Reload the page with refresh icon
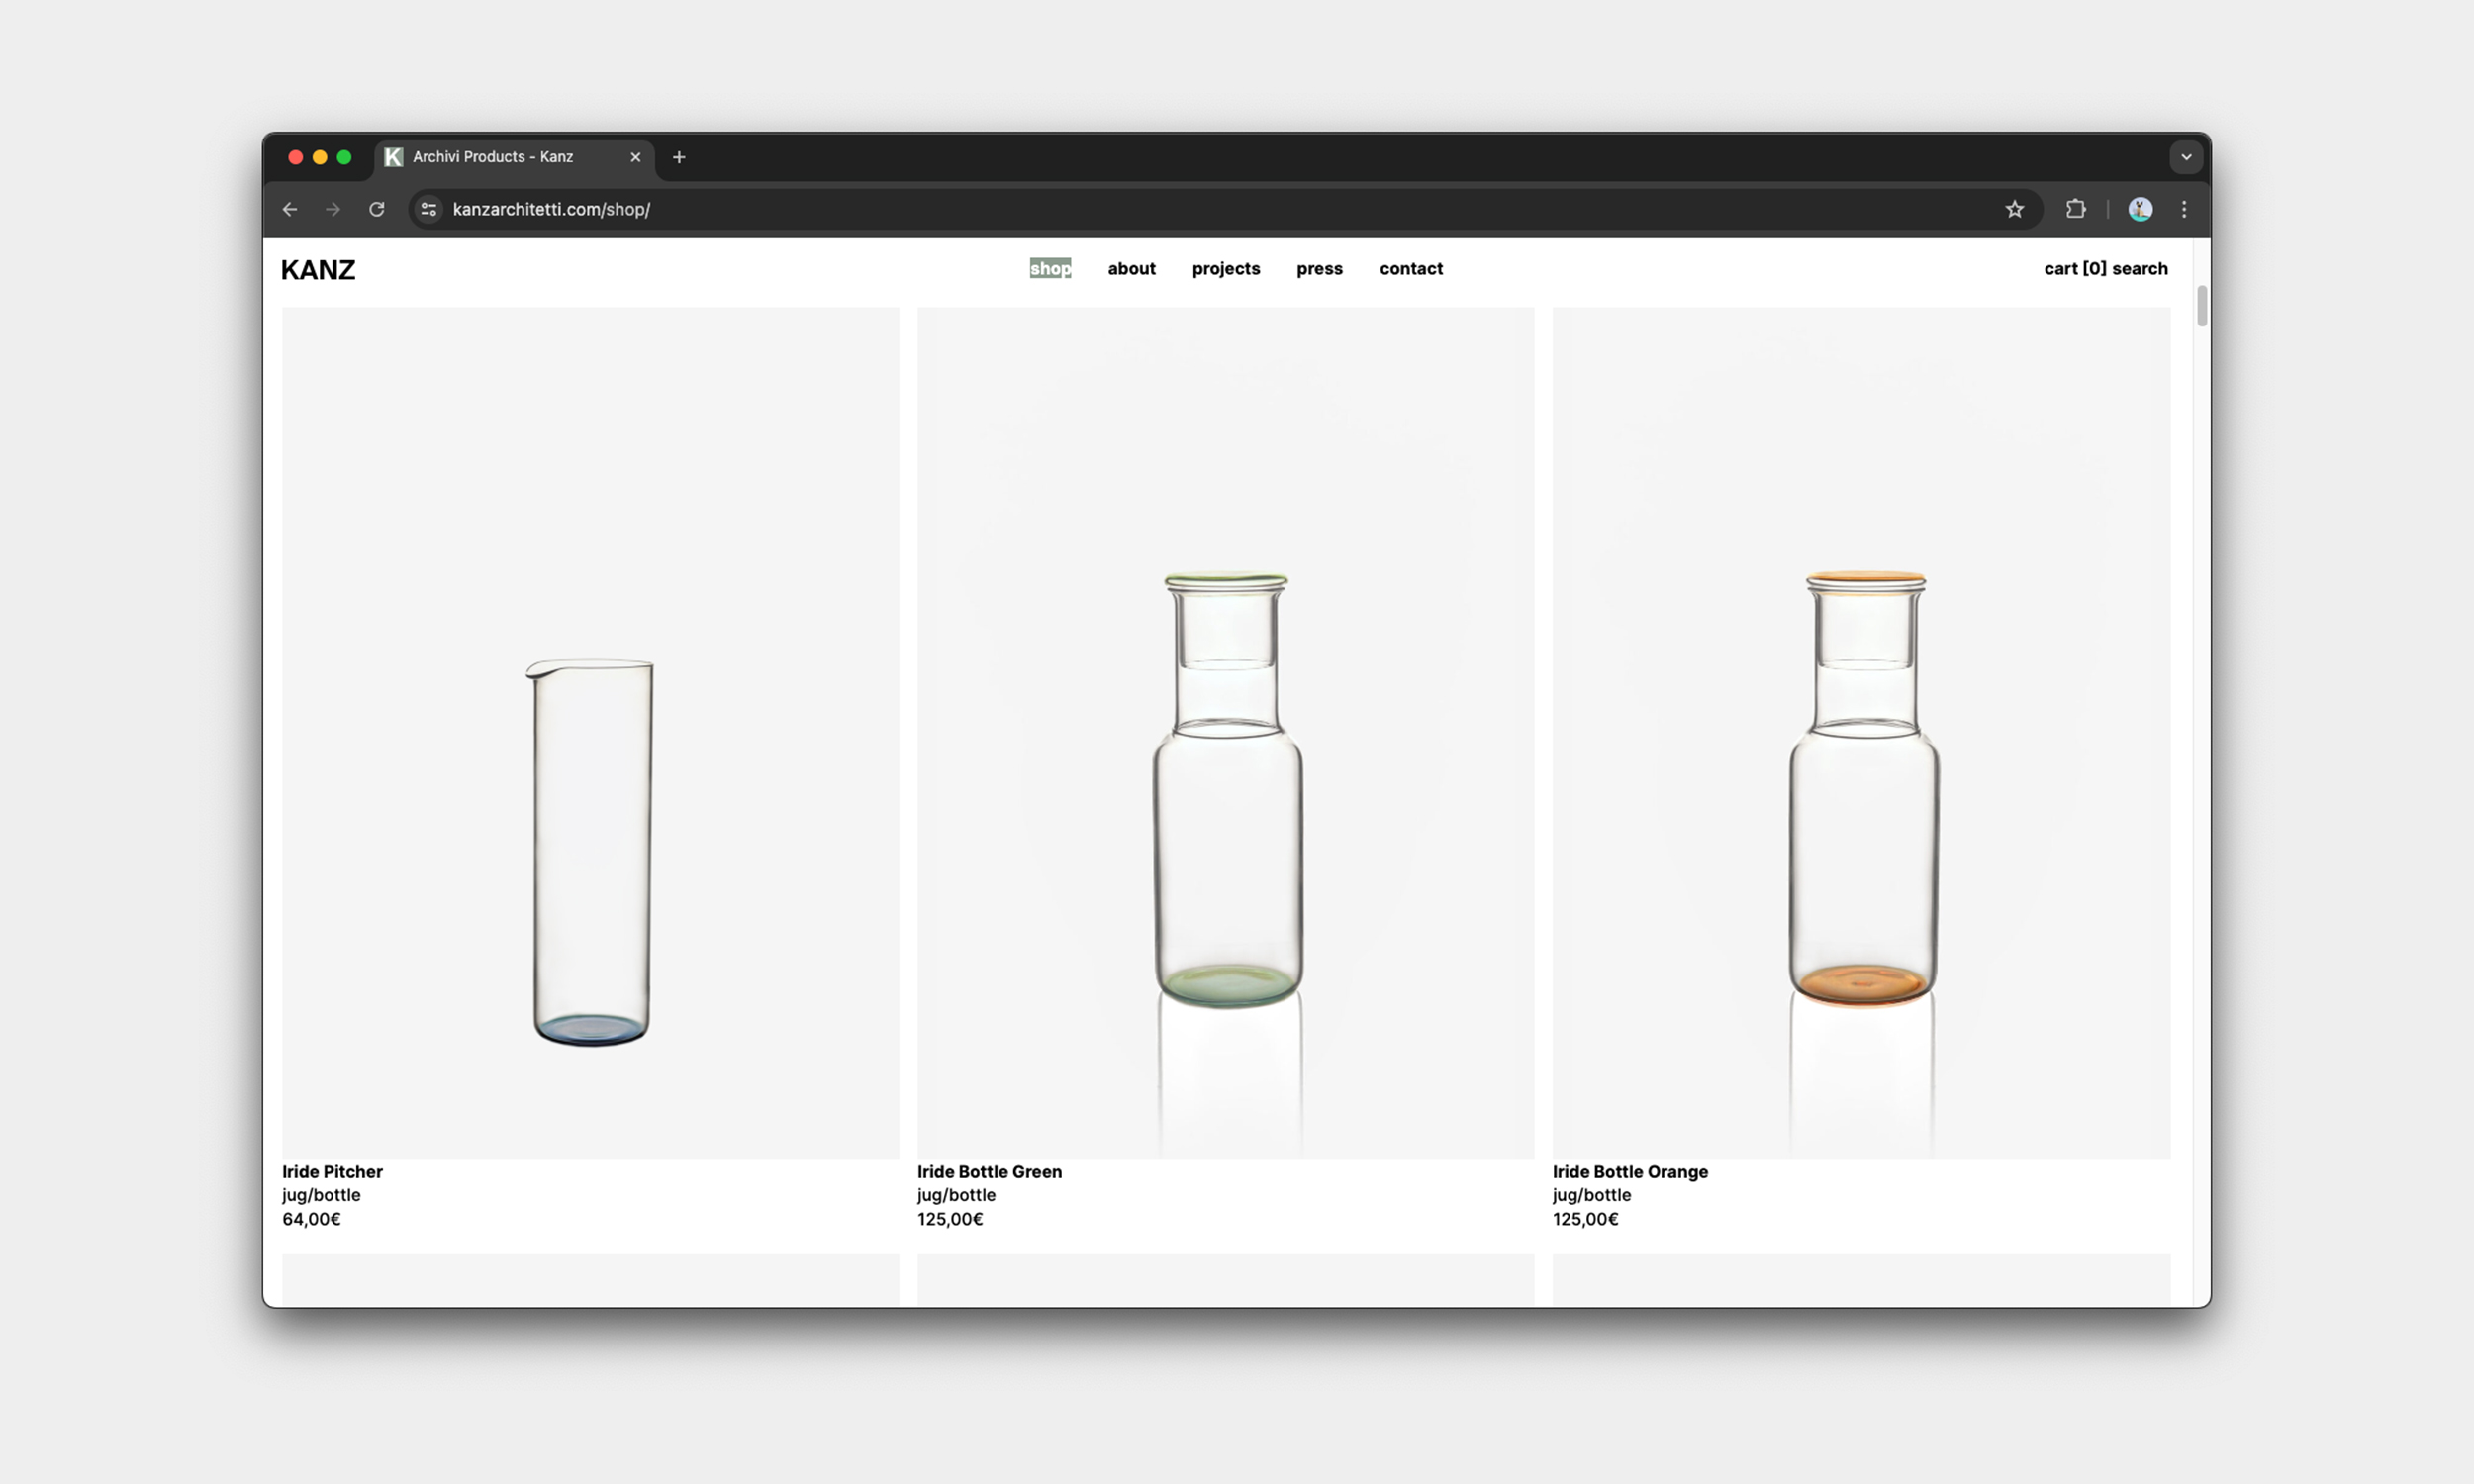2474x1484 pixels. pyautogui.click(x=377, y=209)
